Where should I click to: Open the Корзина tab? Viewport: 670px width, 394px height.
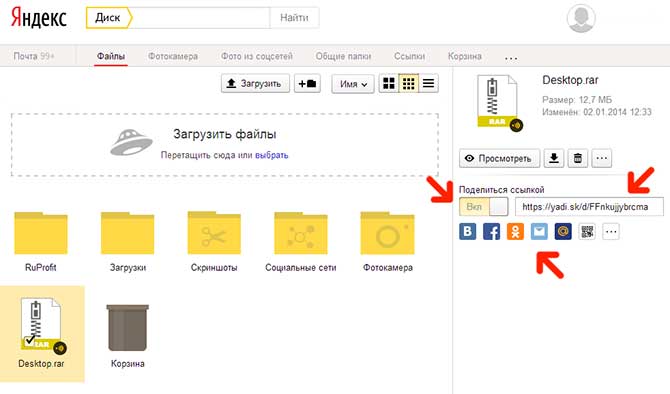point(464,56)
